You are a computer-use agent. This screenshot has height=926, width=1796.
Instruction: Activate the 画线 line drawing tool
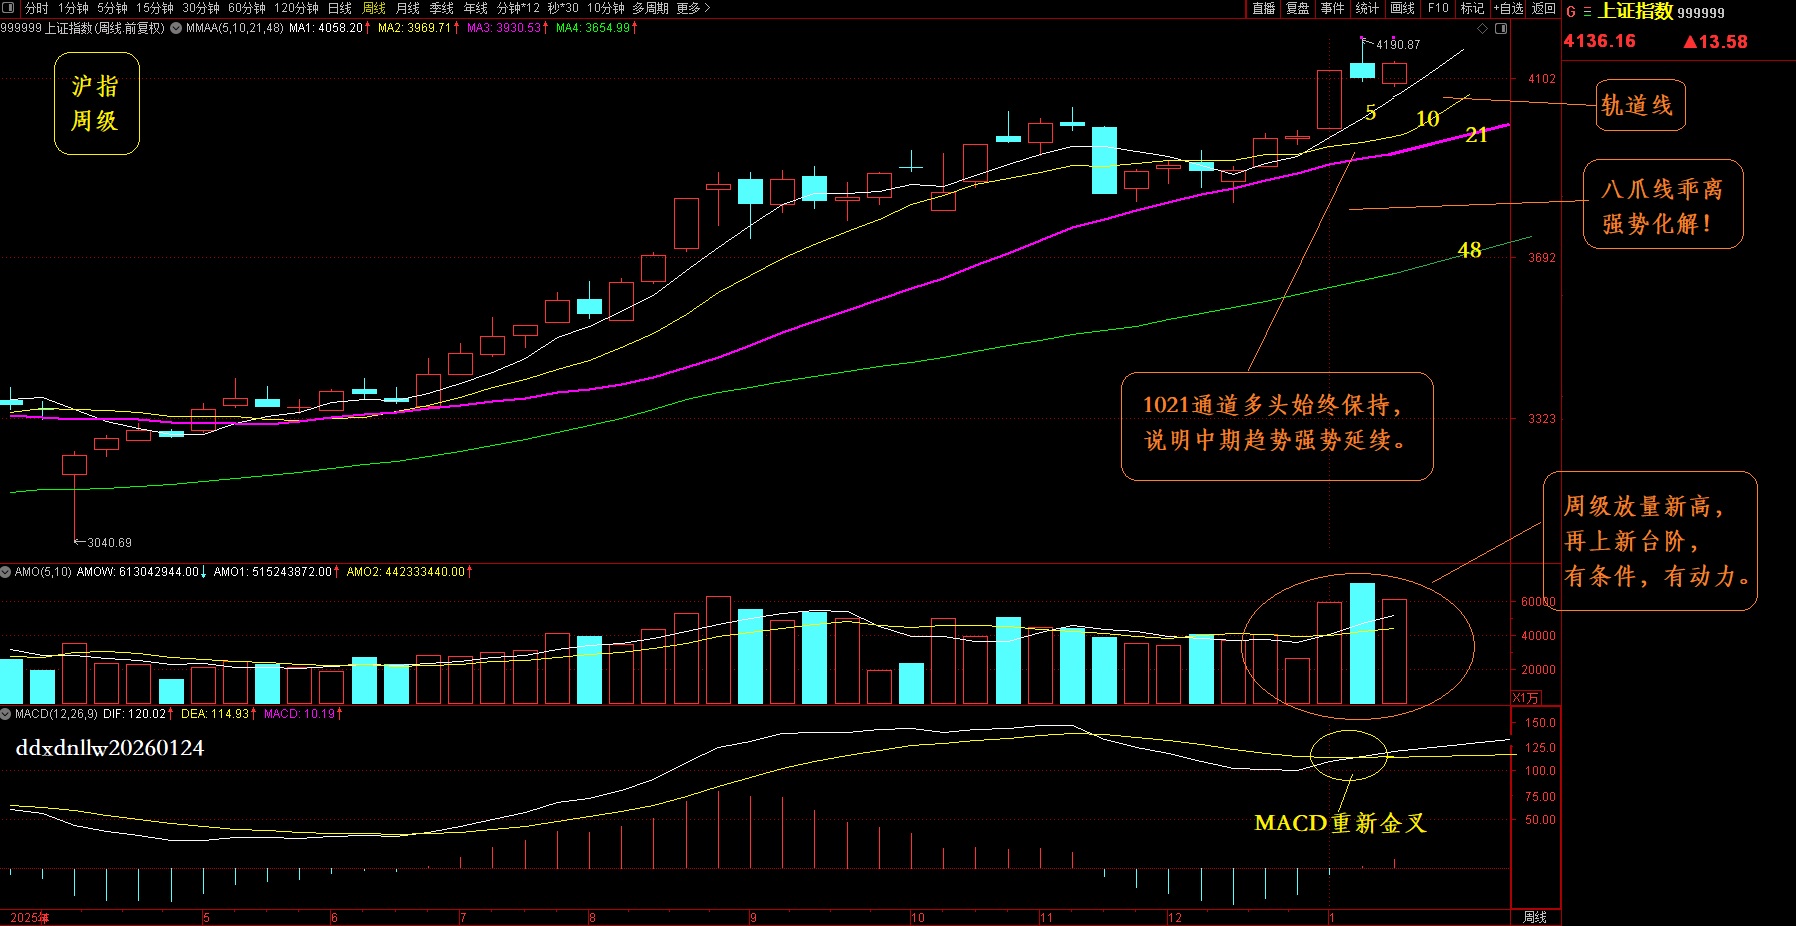click(1403, 8)
